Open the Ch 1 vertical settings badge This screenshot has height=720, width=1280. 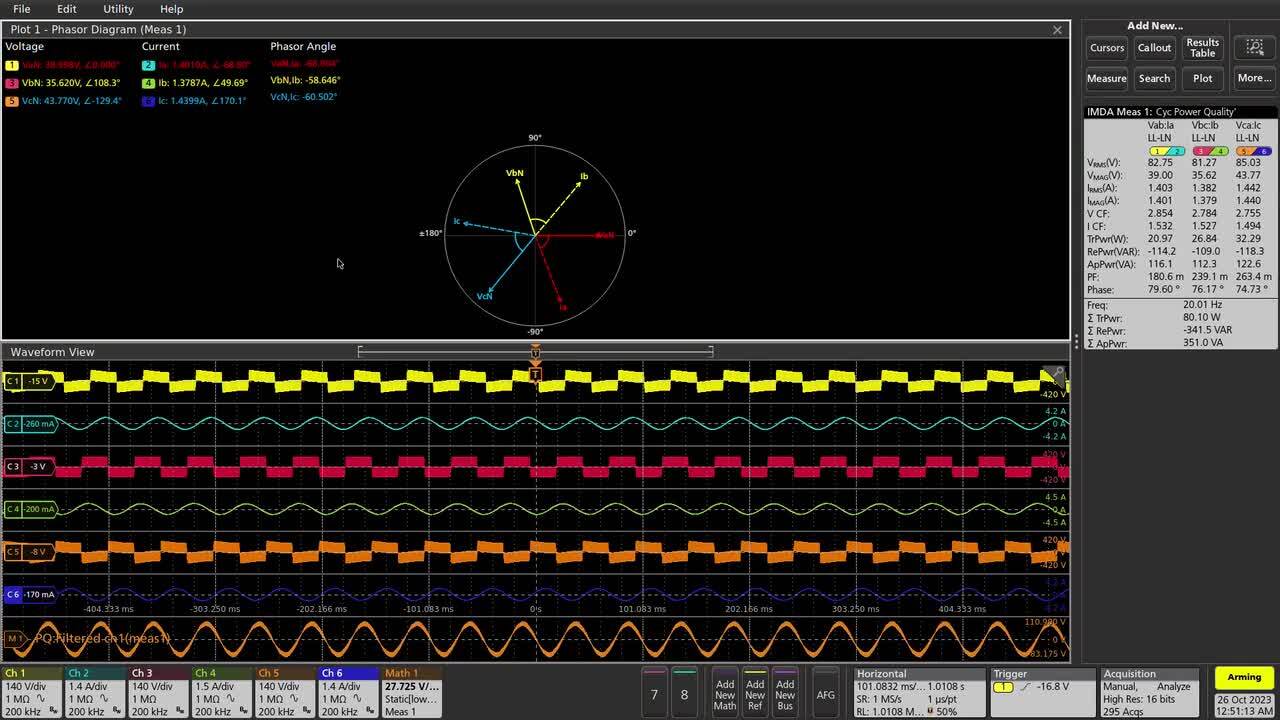(30, 690)
